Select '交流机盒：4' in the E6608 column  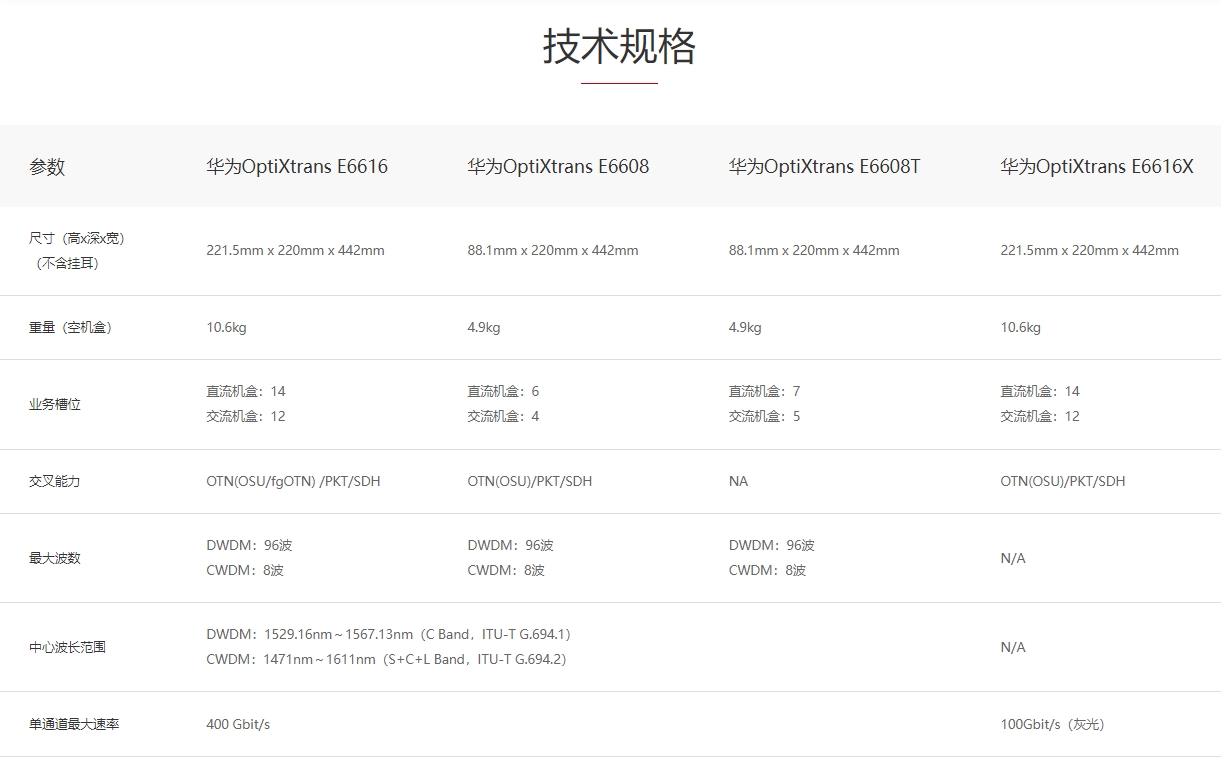503,417
